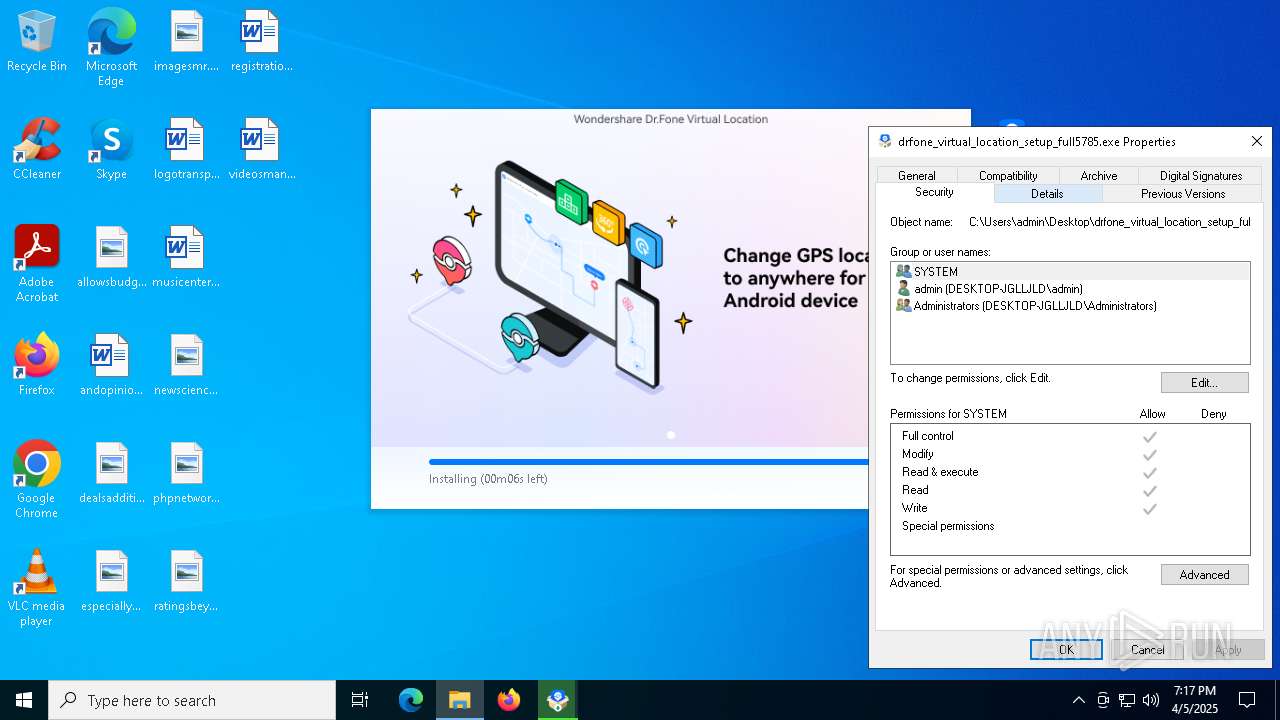This screenshot has width=1280, height=720.
Task: Click the installer slideshow page indicator dot
Action: (671, 435)
